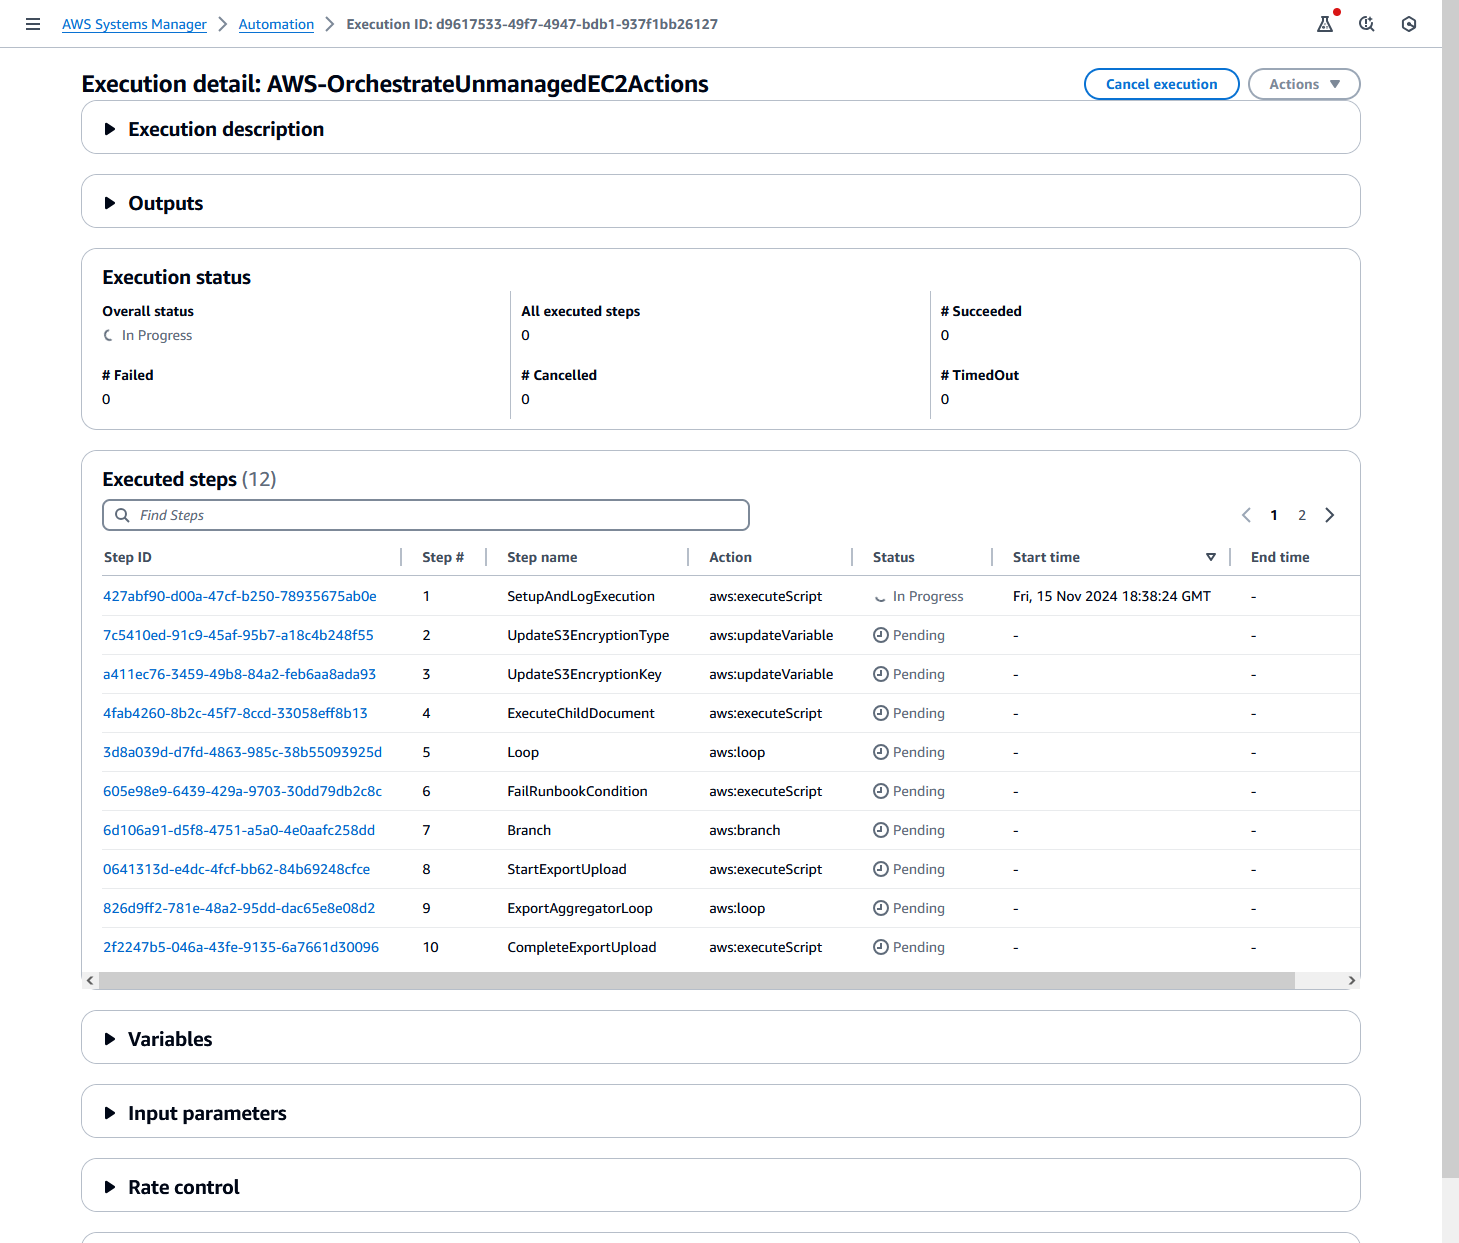Sort by the Step ID column header
Viewport: 1459px width, 1243px height.
(x=128, y=557)
